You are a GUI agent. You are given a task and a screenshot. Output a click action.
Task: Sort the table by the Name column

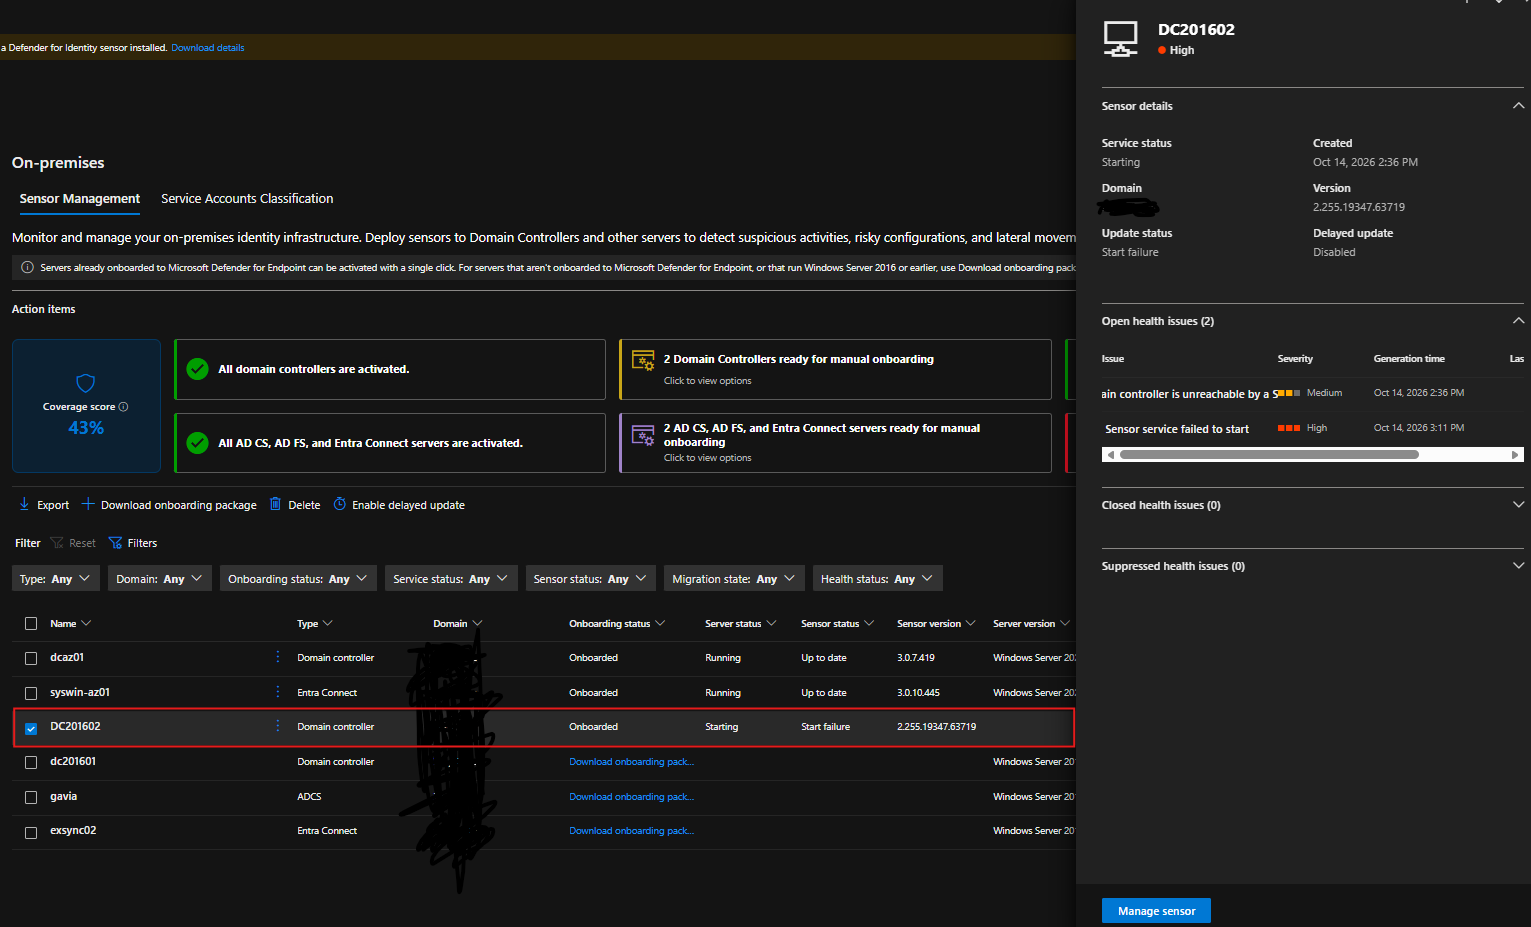(70, 624)
